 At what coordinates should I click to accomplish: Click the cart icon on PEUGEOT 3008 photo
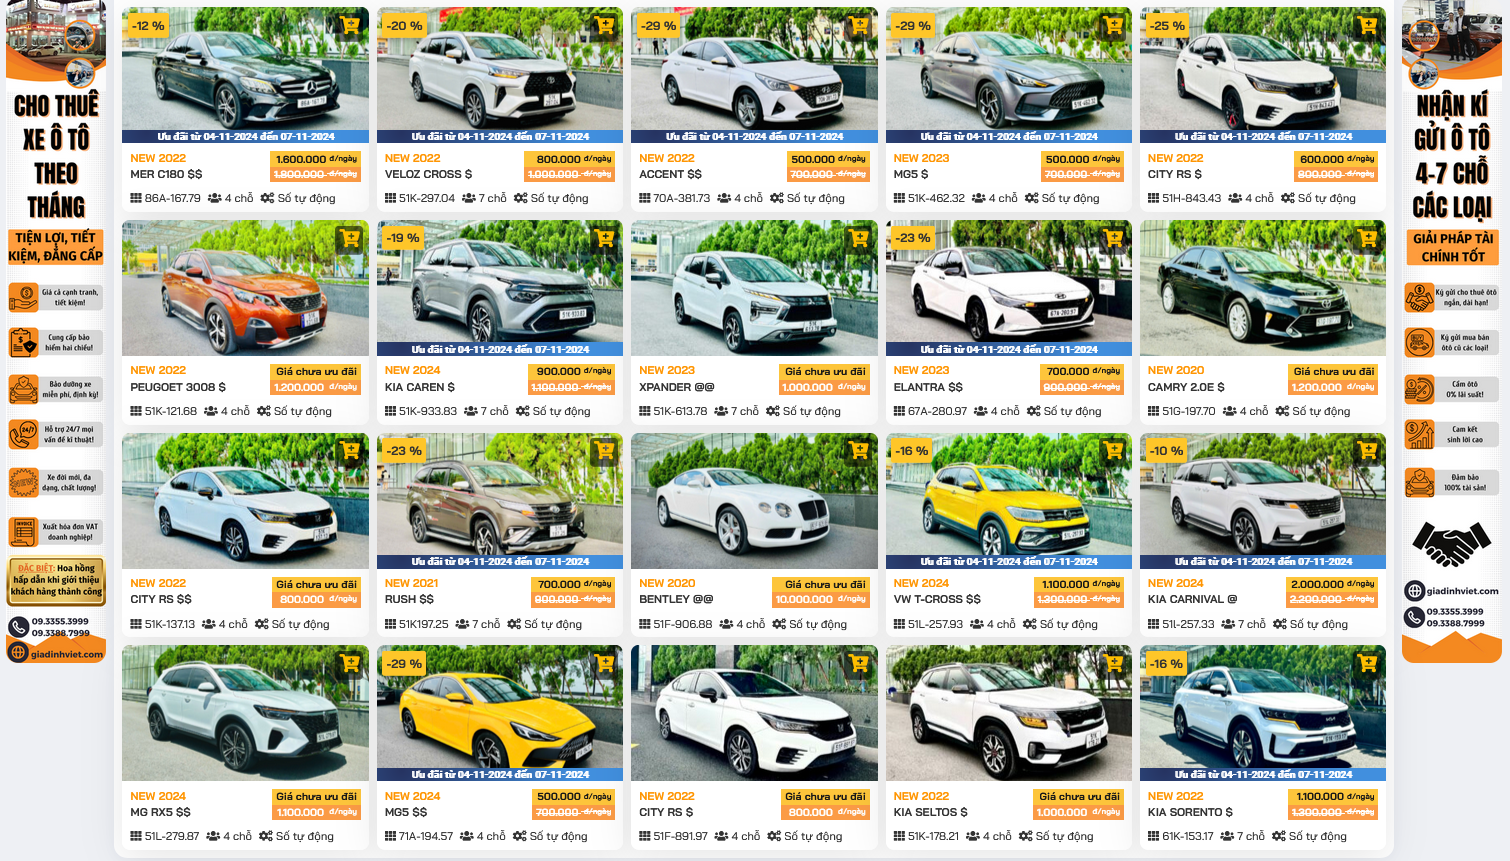(350, 238)
